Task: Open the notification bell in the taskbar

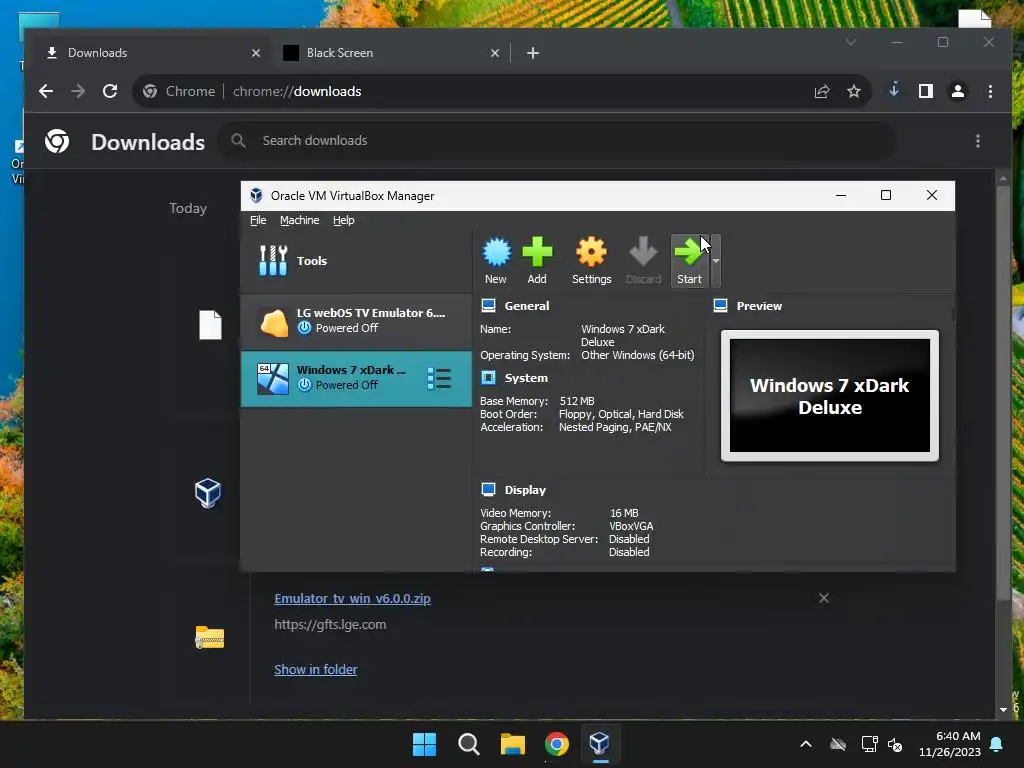Action: [x=997, y=744]
